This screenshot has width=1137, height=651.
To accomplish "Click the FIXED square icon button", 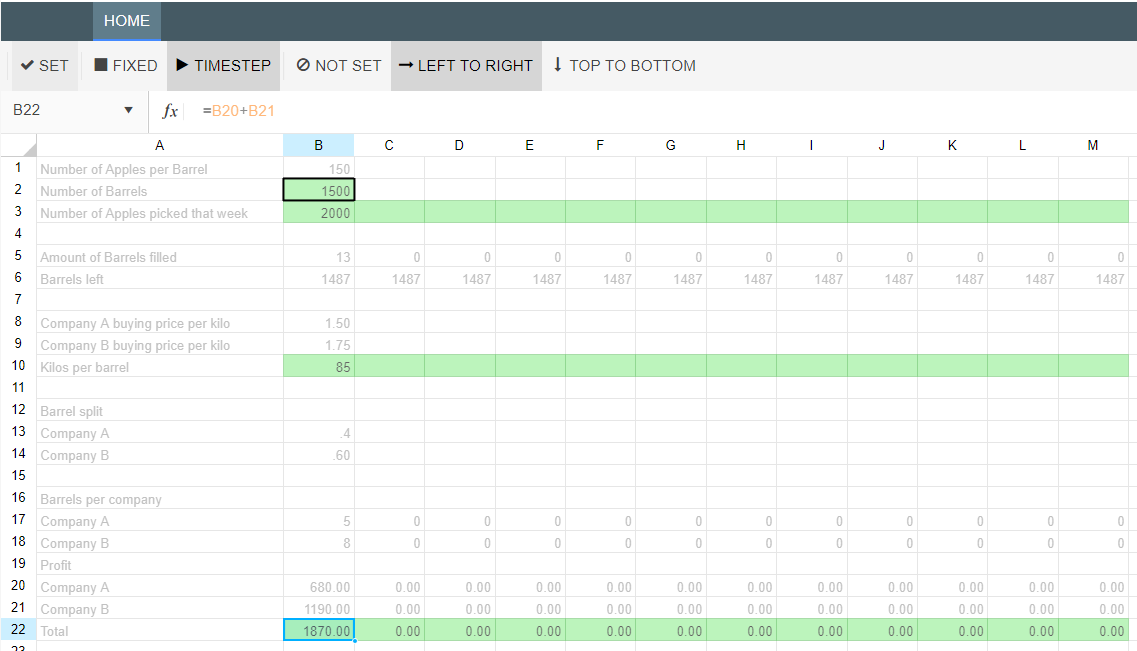I will click(125, 66).
